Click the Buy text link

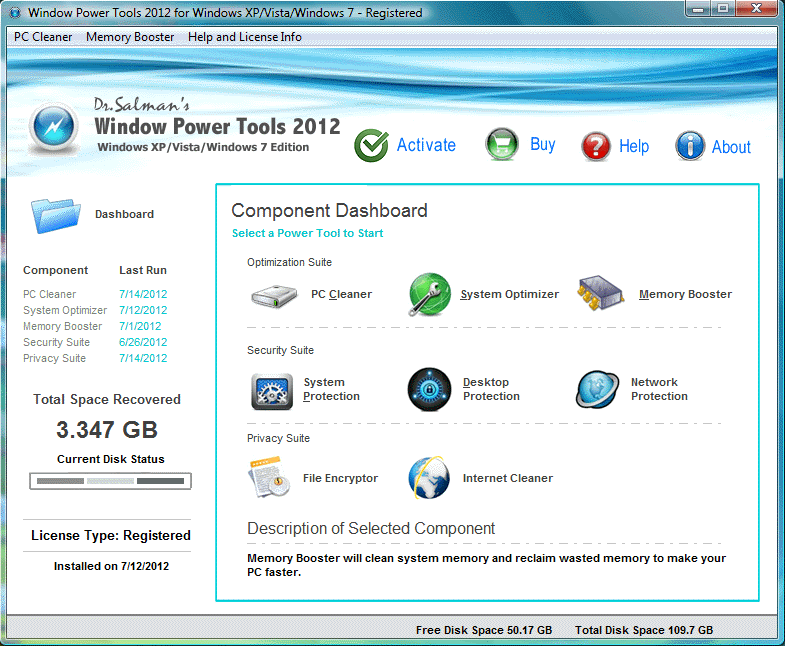point(543,144)
